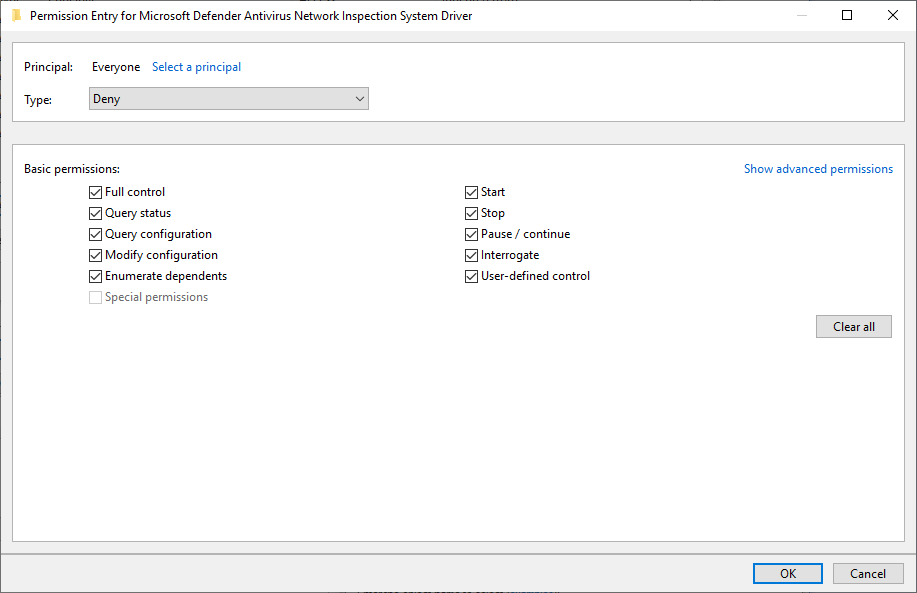
Task: Maximize the Permission Entry window
Action: pyautogui.click(x=847, y=15)
